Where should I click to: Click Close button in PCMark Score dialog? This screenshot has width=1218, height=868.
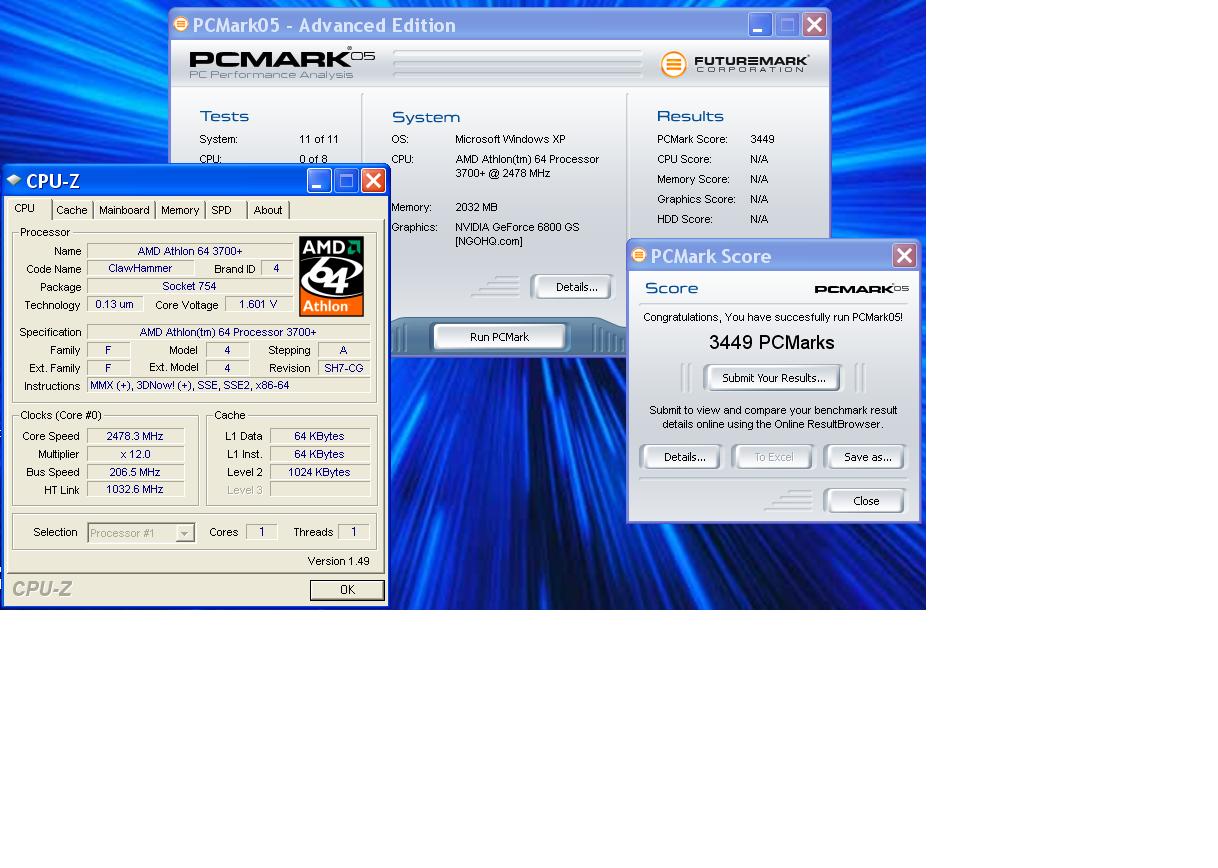click(x=866, y=501)
